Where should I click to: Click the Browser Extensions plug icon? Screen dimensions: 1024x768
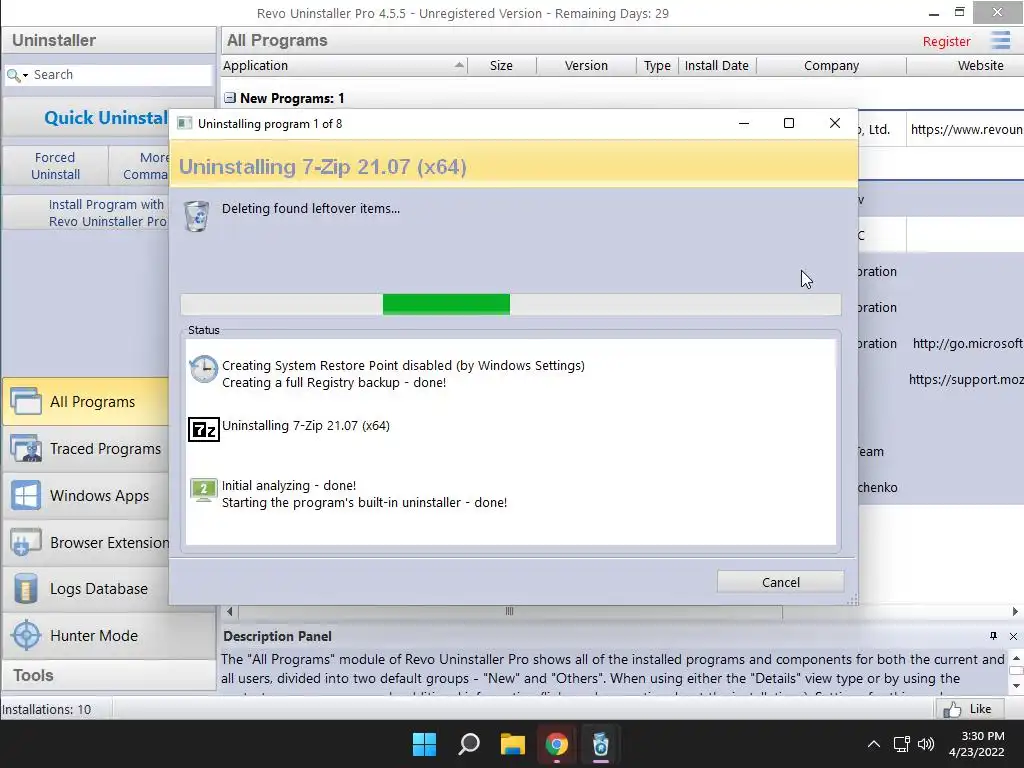(x=26, y=543)
